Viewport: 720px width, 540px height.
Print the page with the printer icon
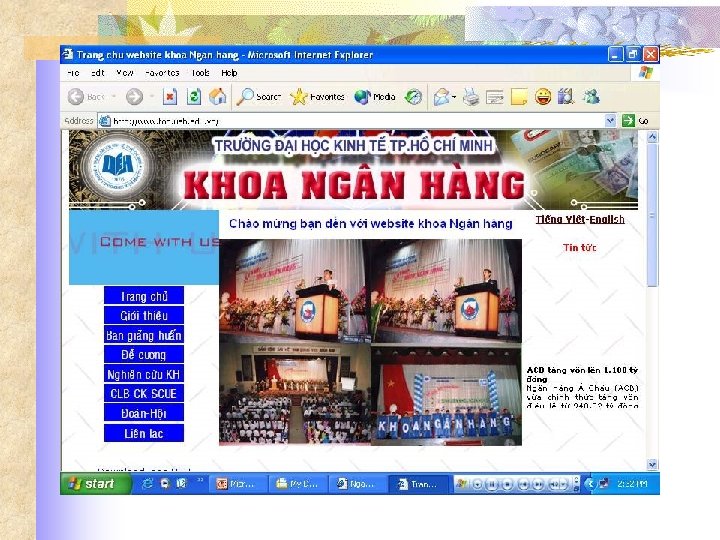[471, 97]
